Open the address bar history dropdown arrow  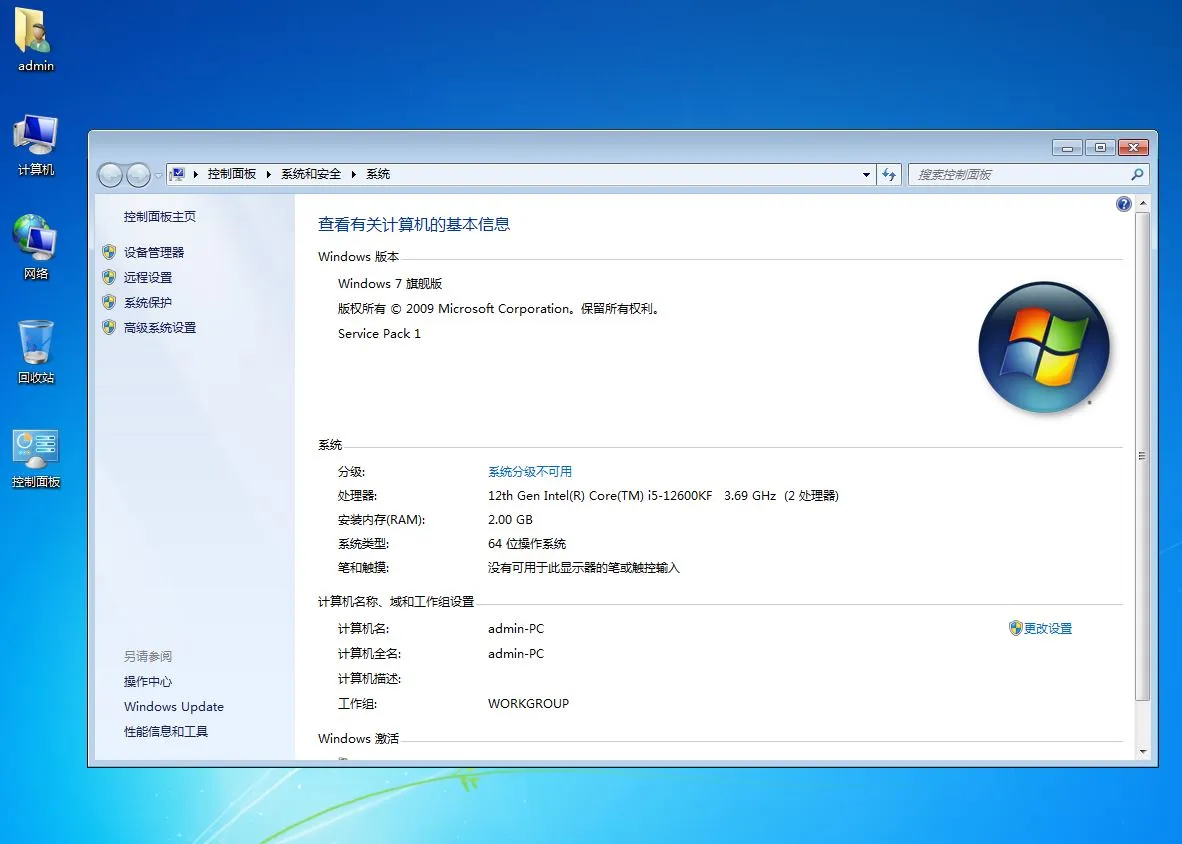coord(866,175)
